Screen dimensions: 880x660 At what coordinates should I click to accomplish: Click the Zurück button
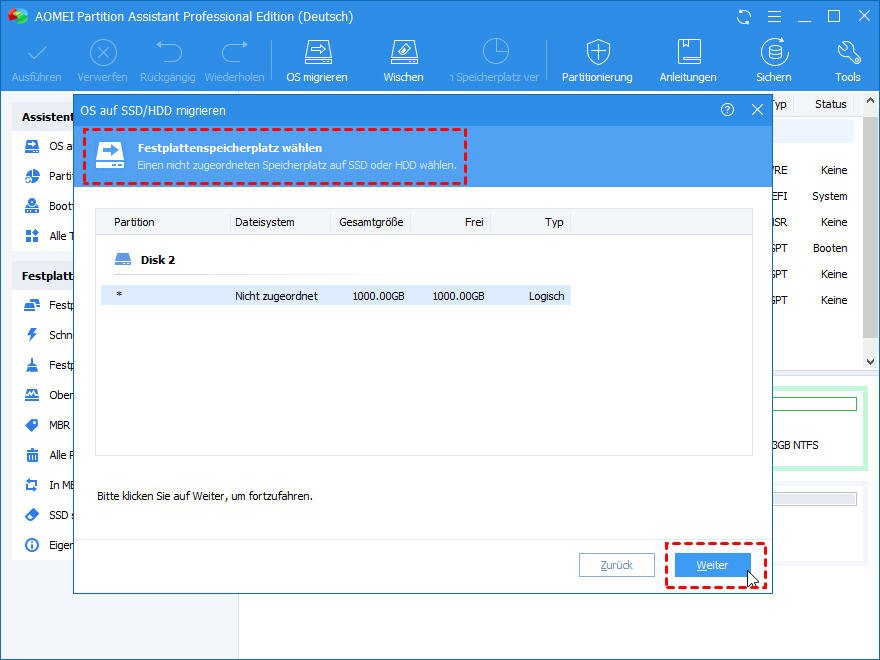[616, 565]
